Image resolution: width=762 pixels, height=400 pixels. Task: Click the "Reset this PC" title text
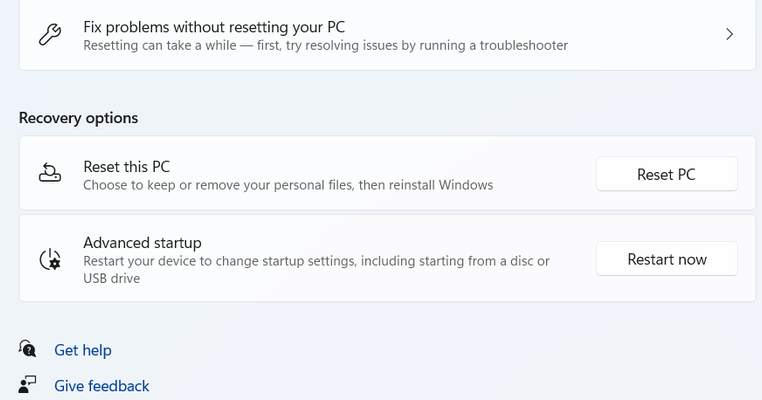tap(126, 167)
